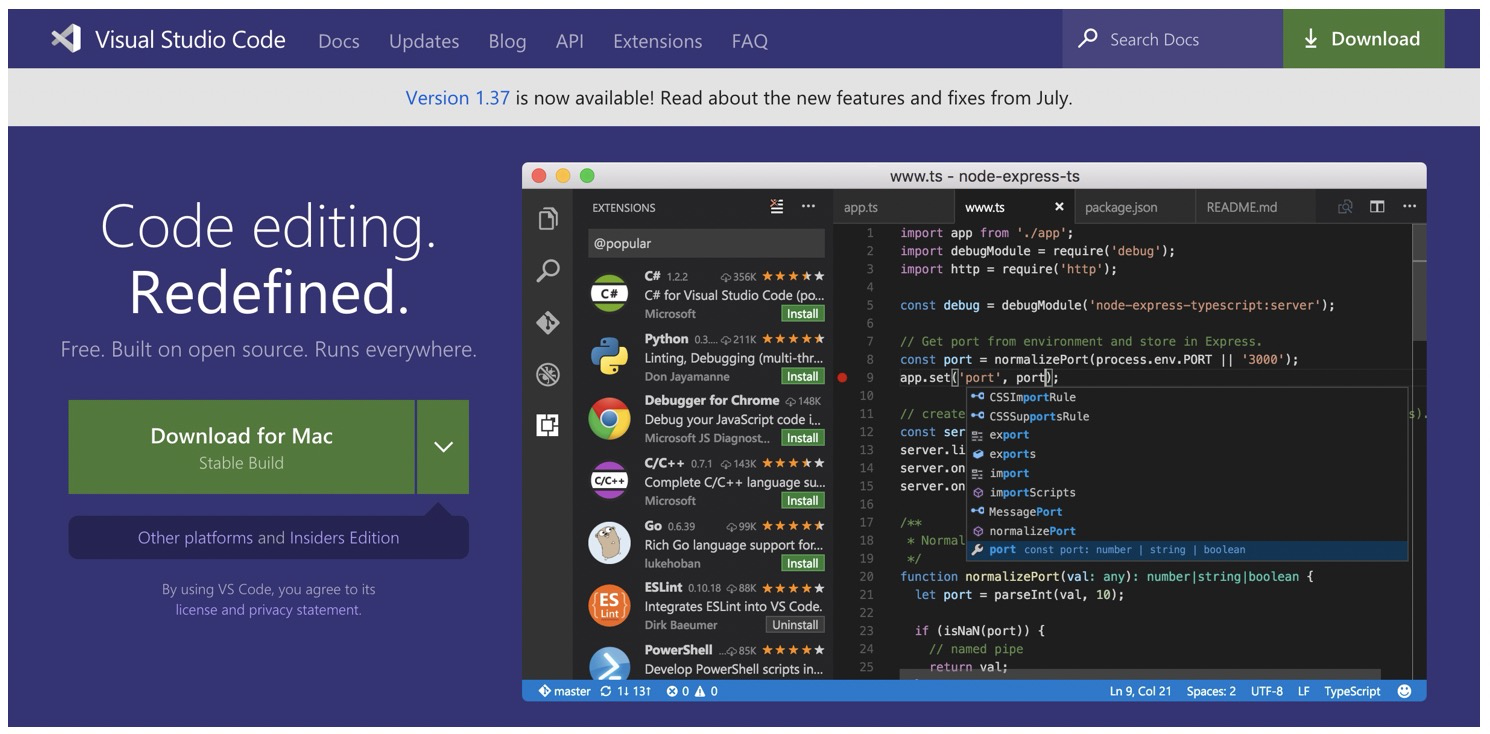Open the API menu item

(570, 41)
